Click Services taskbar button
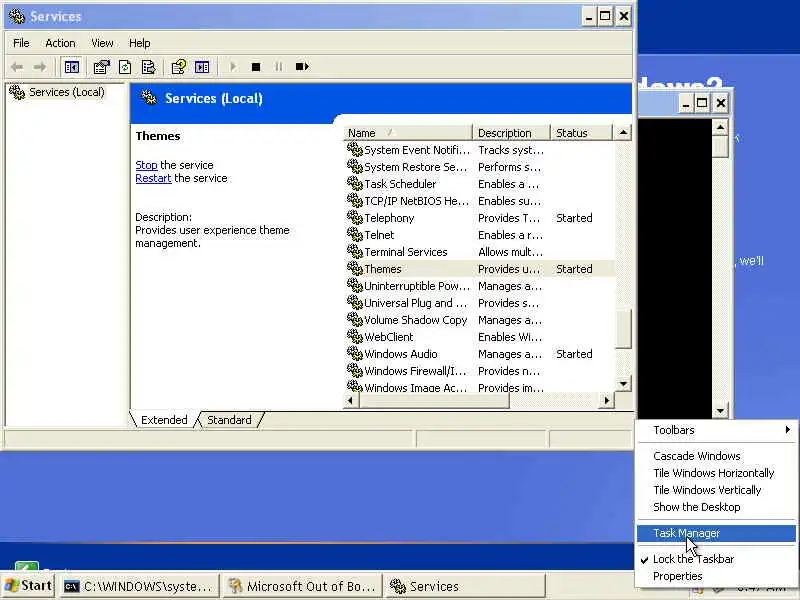Screen dimensions: 800x600 click(x=464, y=587)
